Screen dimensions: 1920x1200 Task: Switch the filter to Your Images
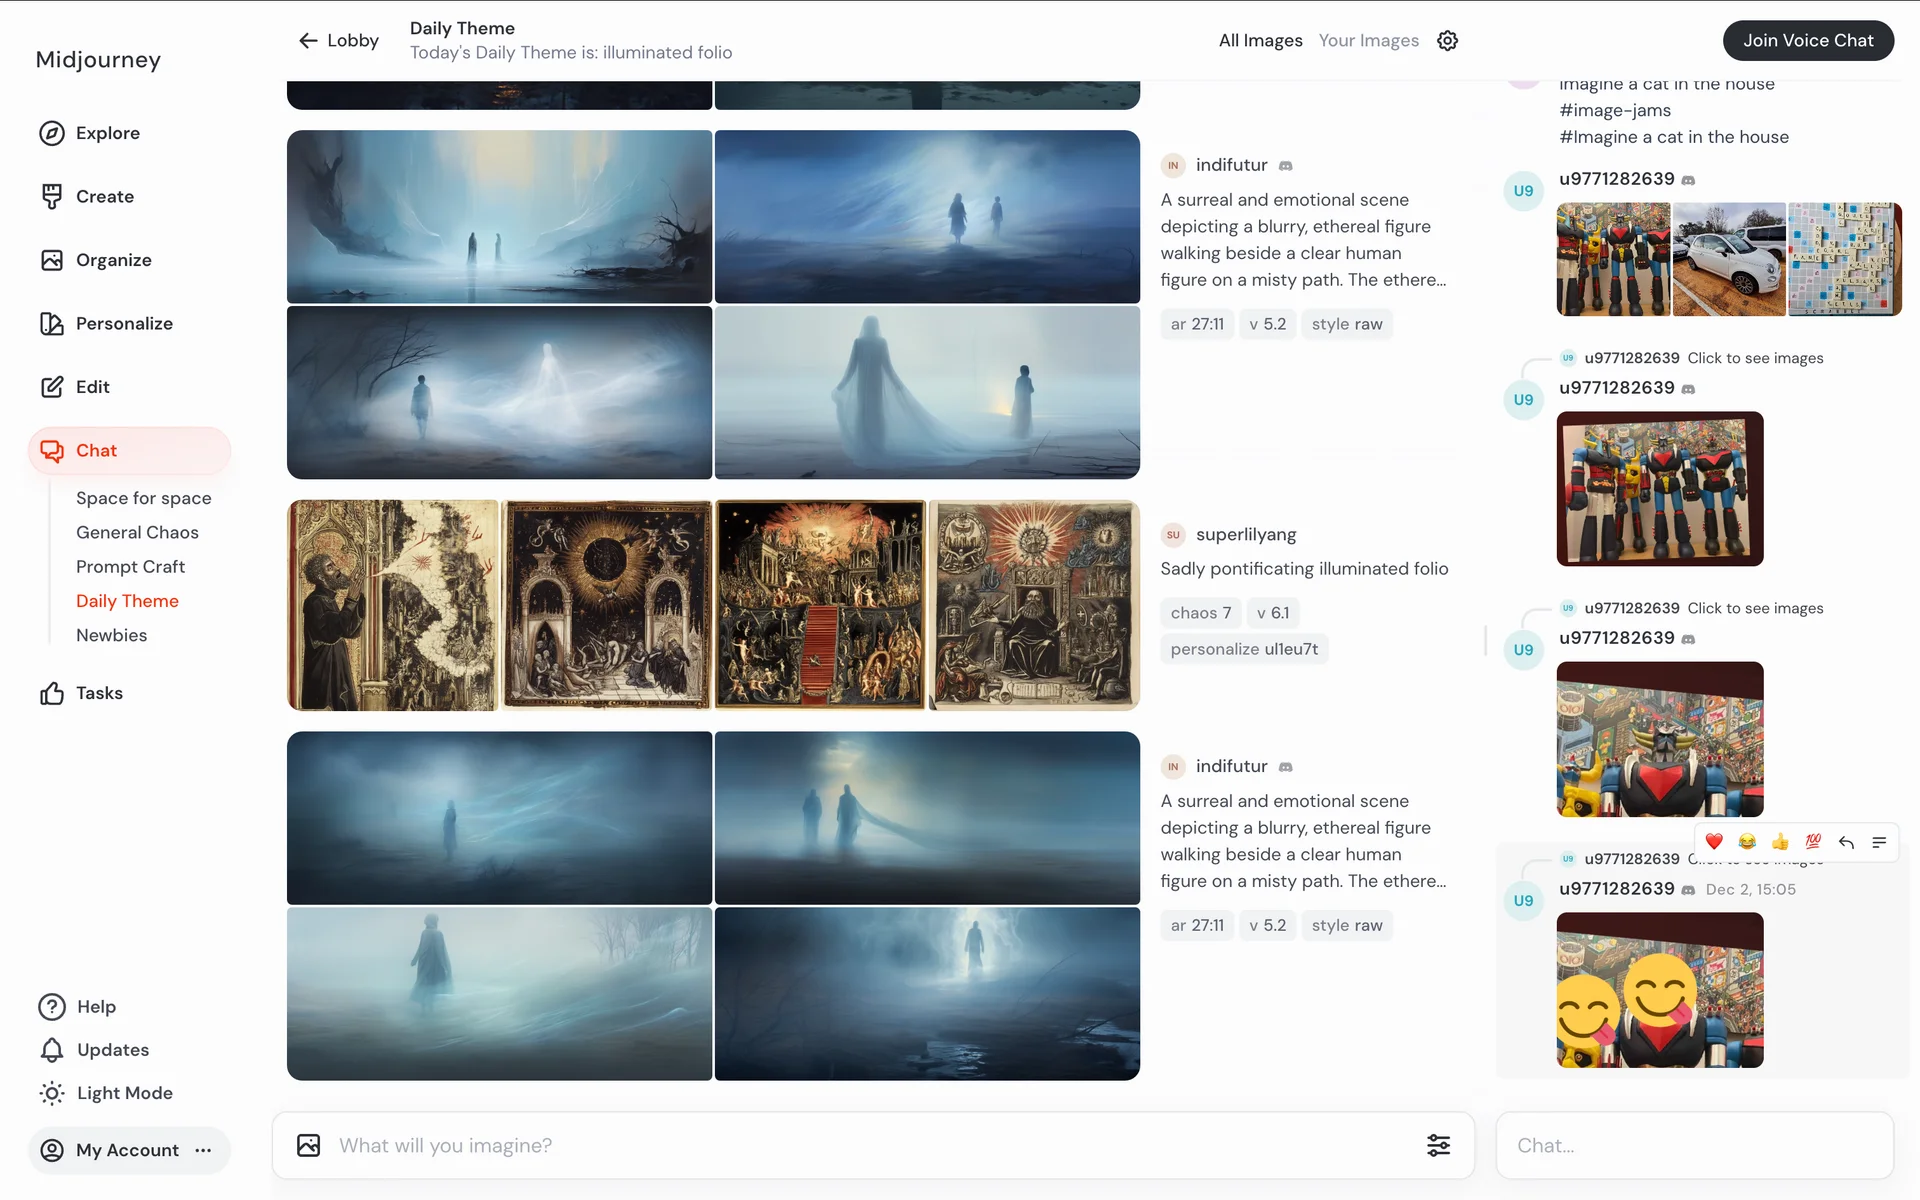coord(1368,41)
